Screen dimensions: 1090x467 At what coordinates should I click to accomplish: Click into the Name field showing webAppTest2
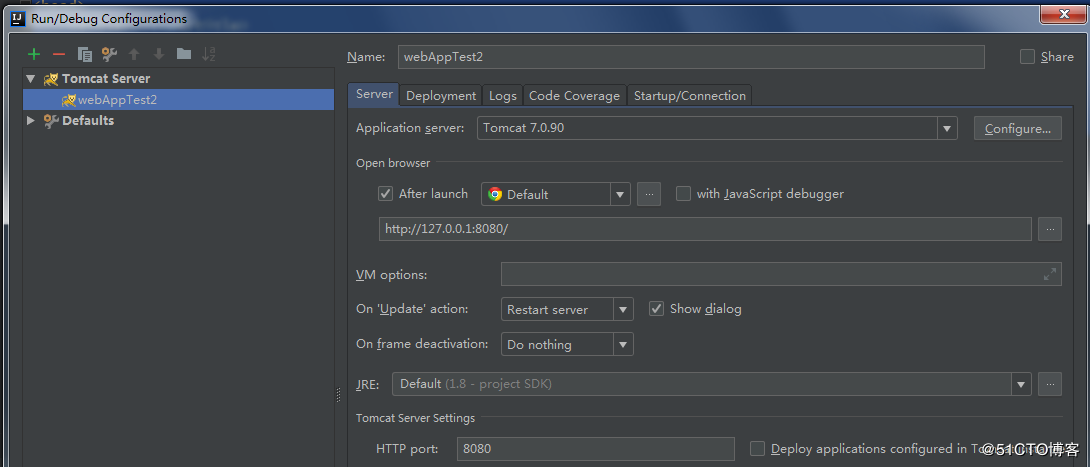(691, 57)
